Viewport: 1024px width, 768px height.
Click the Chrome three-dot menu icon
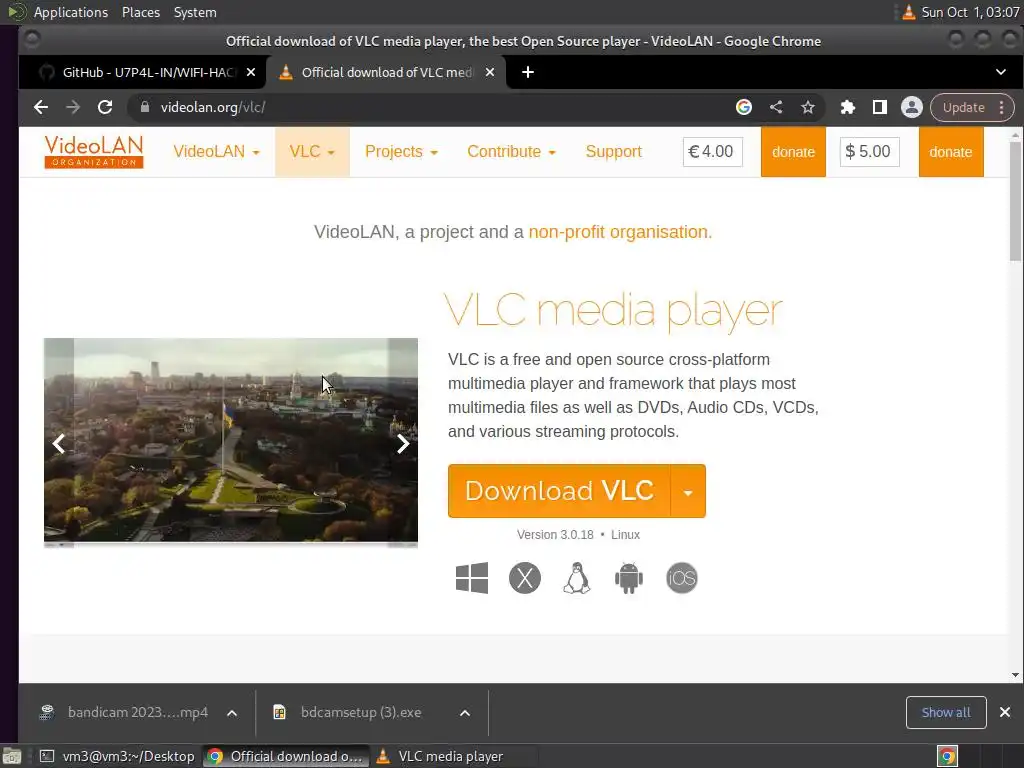[x=1001, y=107]
